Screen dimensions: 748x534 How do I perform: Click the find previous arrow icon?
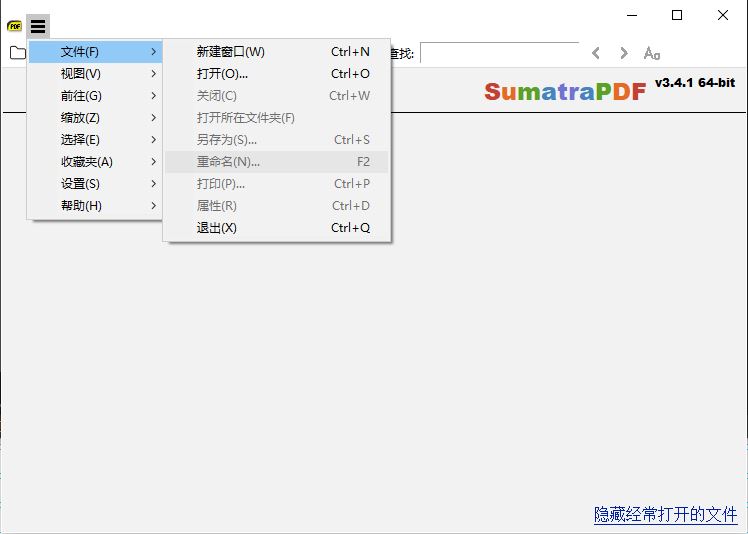(x=596, y=53)
